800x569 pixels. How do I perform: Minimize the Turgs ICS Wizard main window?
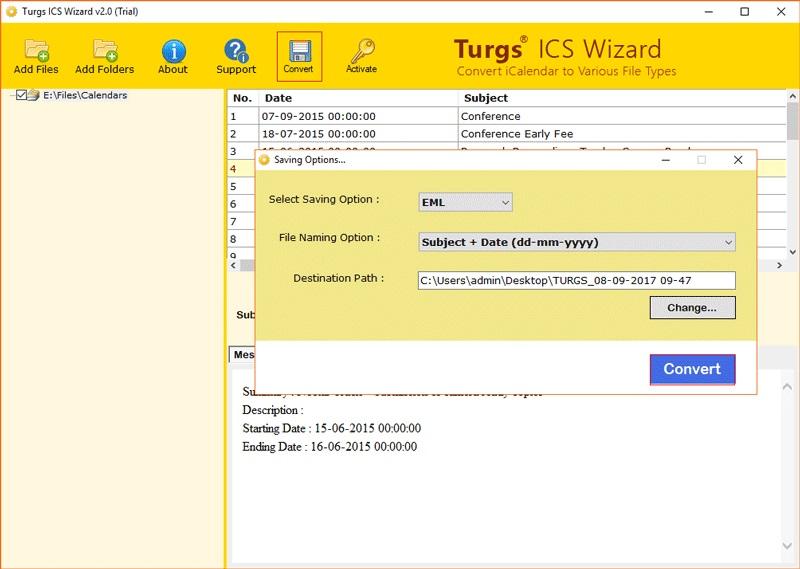(x=709, y=11)
